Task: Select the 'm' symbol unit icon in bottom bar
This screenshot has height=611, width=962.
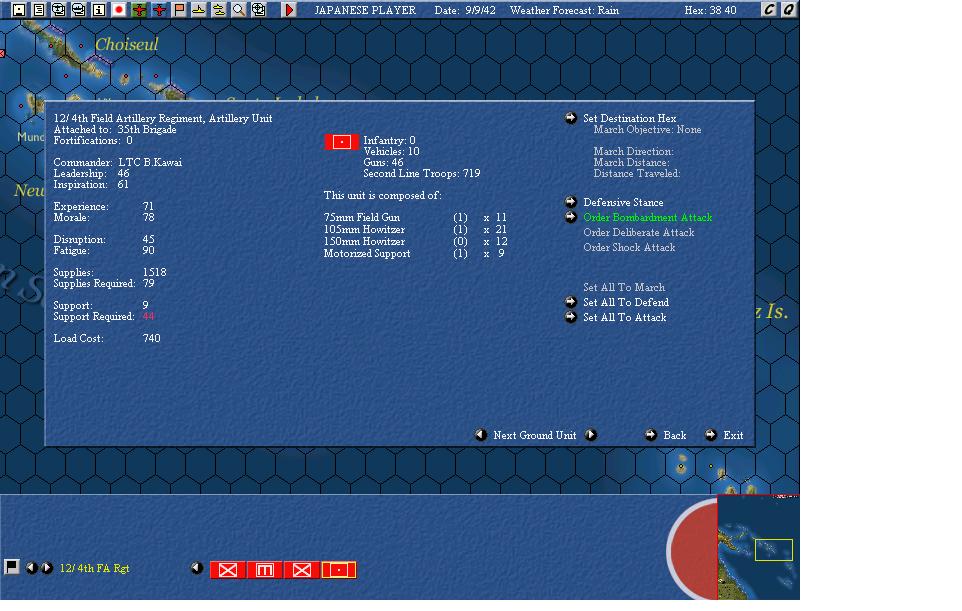Action: tap(264, 570)
